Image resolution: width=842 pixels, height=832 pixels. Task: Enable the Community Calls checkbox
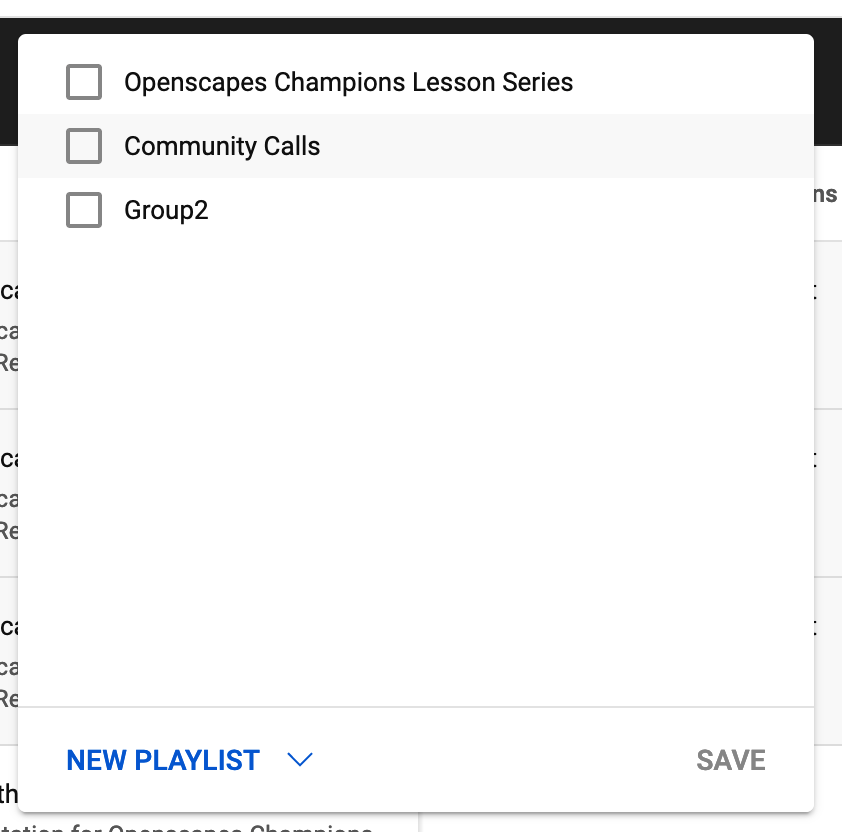pos(84,146)
